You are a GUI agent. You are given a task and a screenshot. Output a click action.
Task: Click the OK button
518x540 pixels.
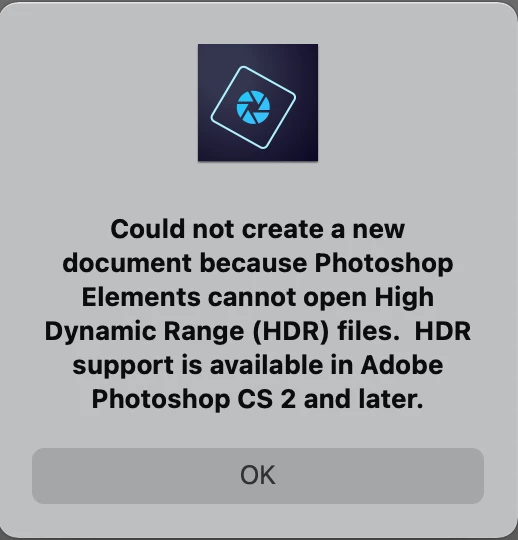(x=258, y=476)
